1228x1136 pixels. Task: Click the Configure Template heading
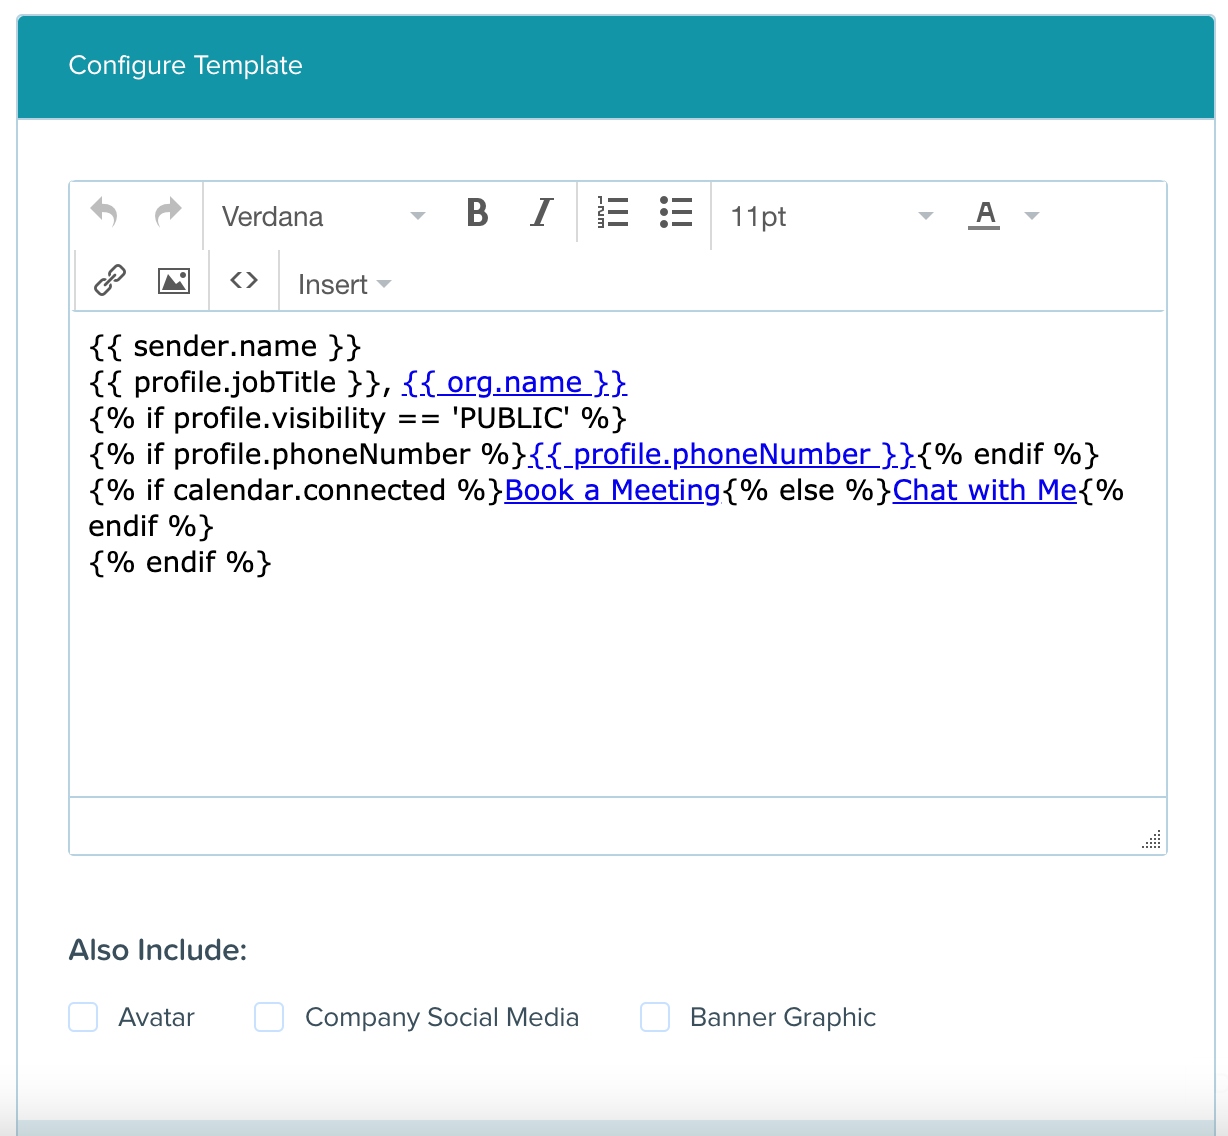coord(185,65)
